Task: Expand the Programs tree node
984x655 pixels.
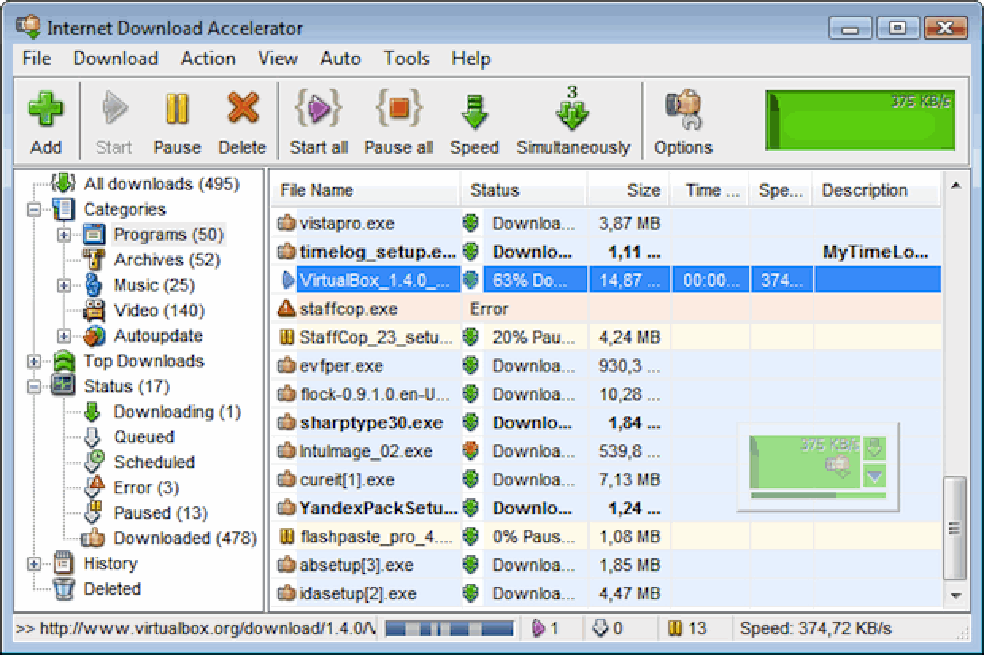Action: click(x=64, y=235)
